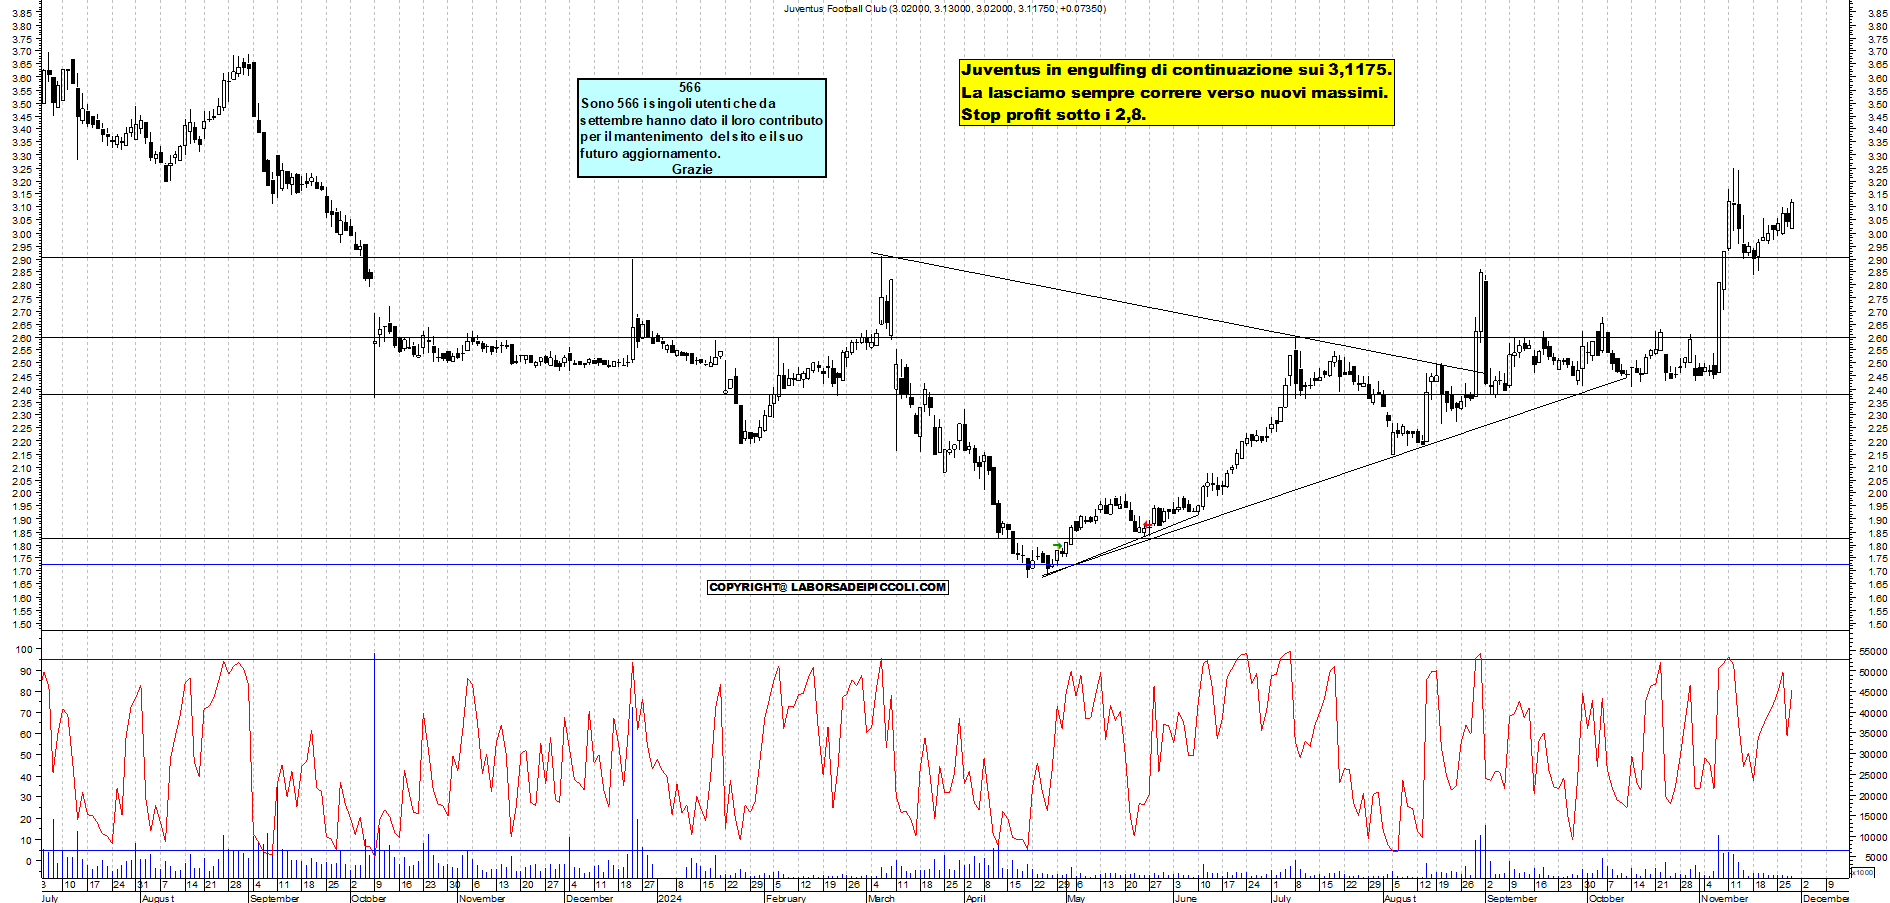Click the green arrow marker near the May low
Viewport: 1890px width, 903px height.
(x=1058, y=546)
